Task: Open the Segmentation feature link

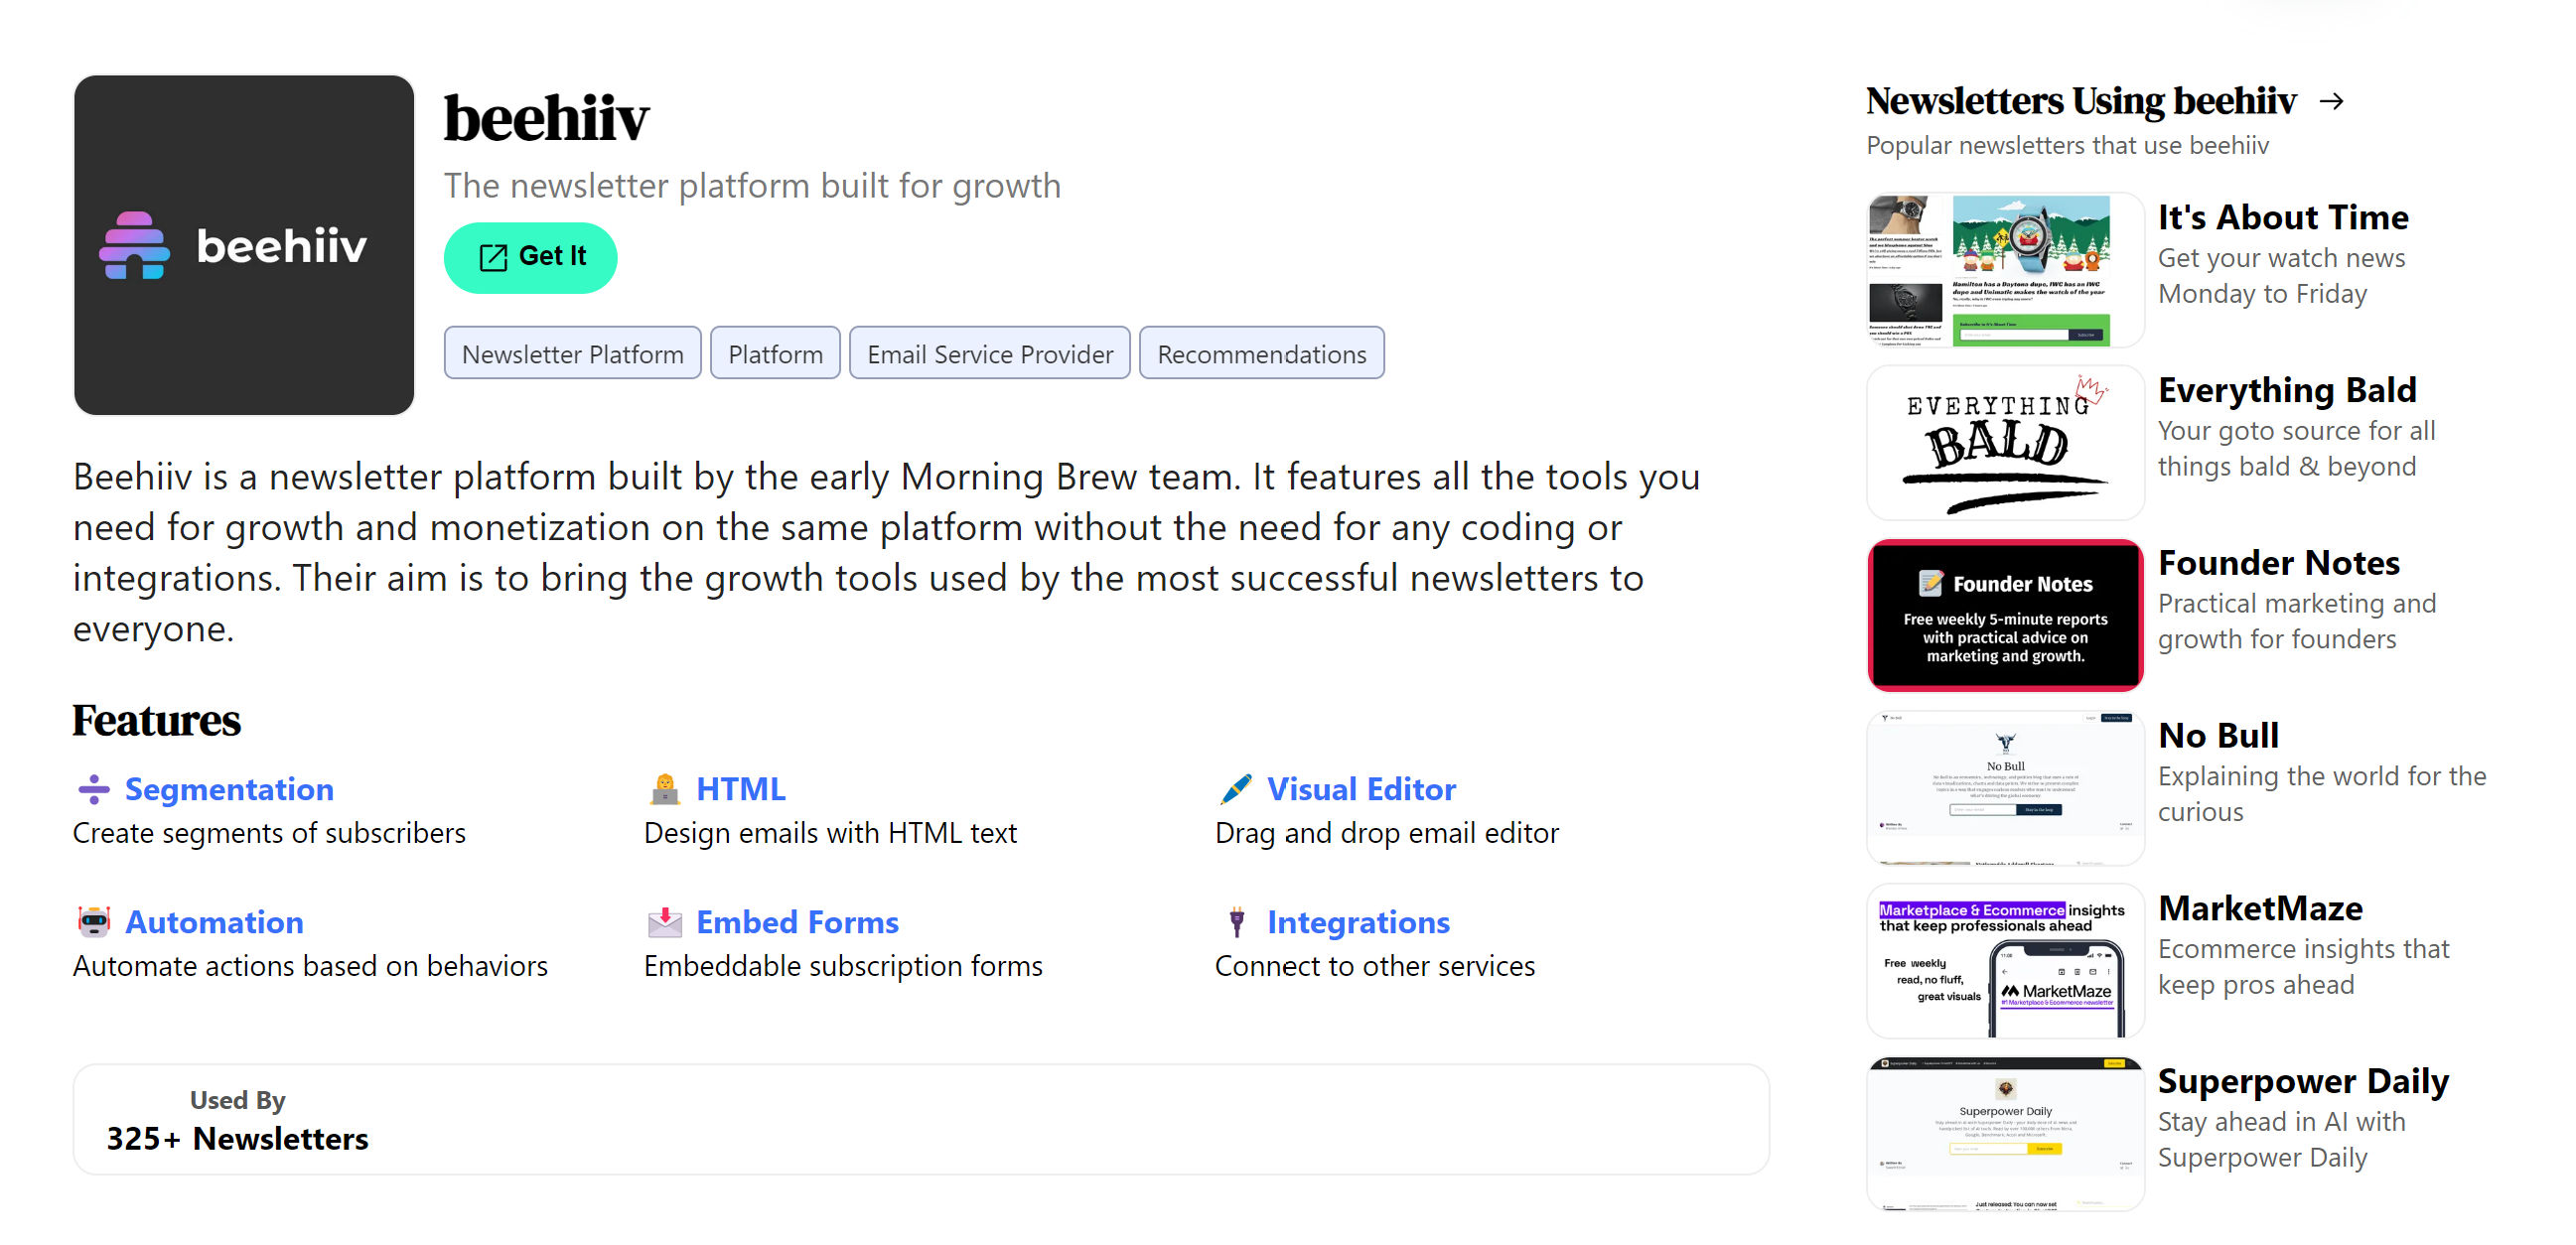Action: pos(229,789)
